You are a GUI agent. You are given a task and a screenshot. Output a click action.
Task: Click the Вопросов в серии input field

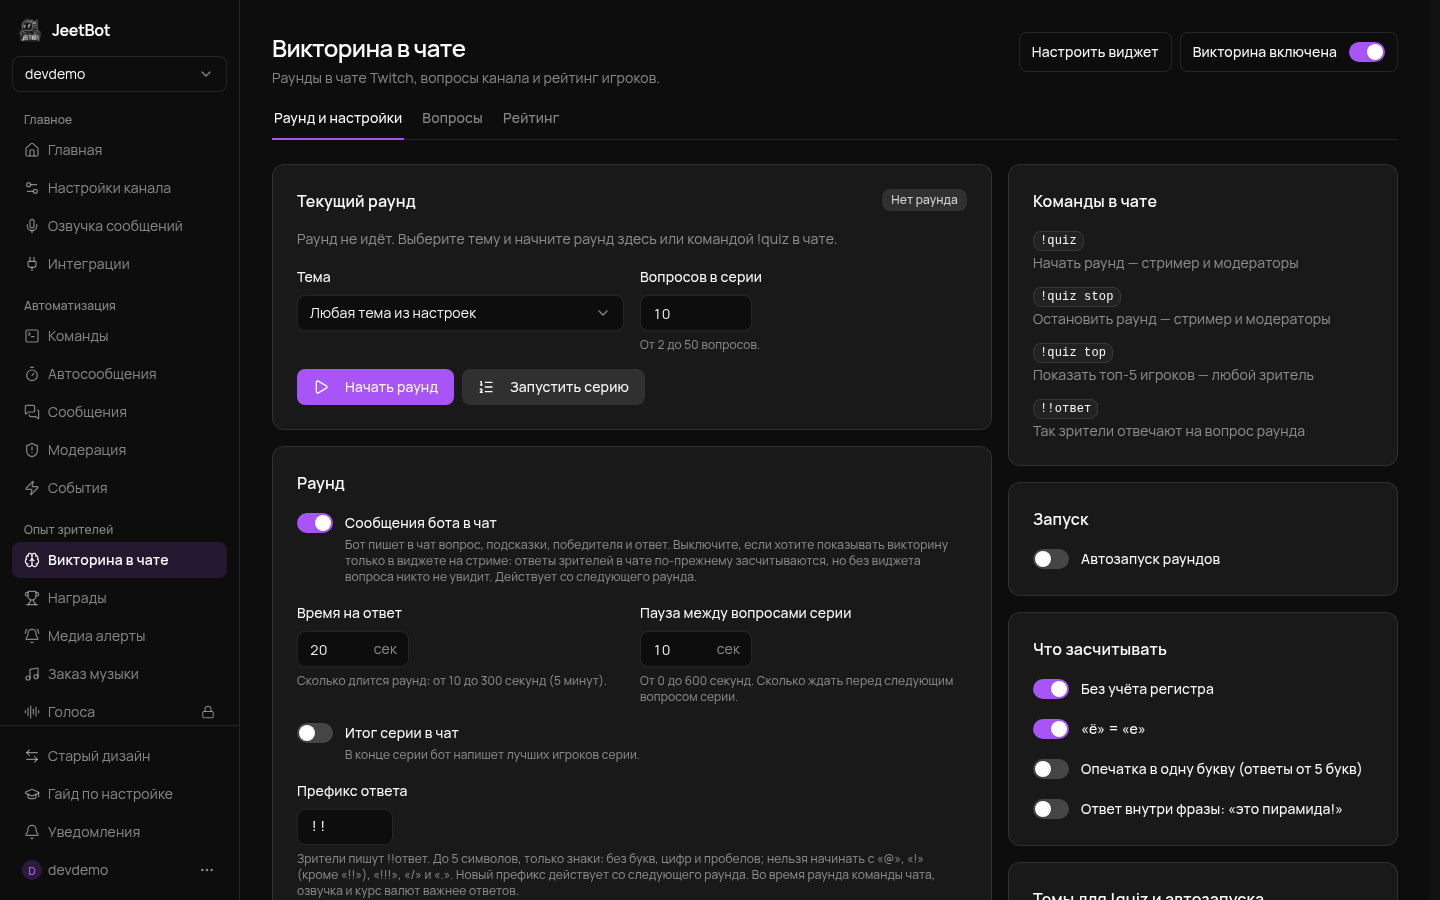pyautogui.click(x=696, y=313)
